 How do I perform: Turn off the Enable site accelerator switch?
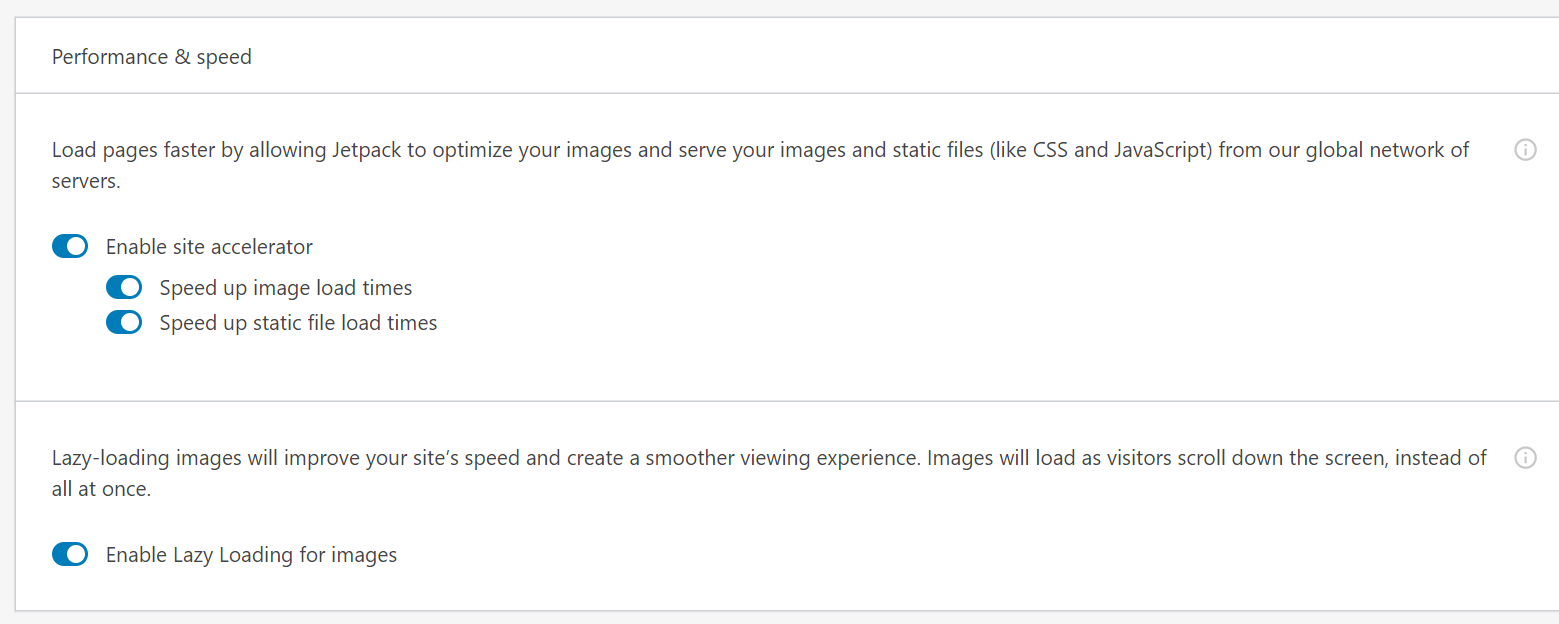(x=70, y=246)
